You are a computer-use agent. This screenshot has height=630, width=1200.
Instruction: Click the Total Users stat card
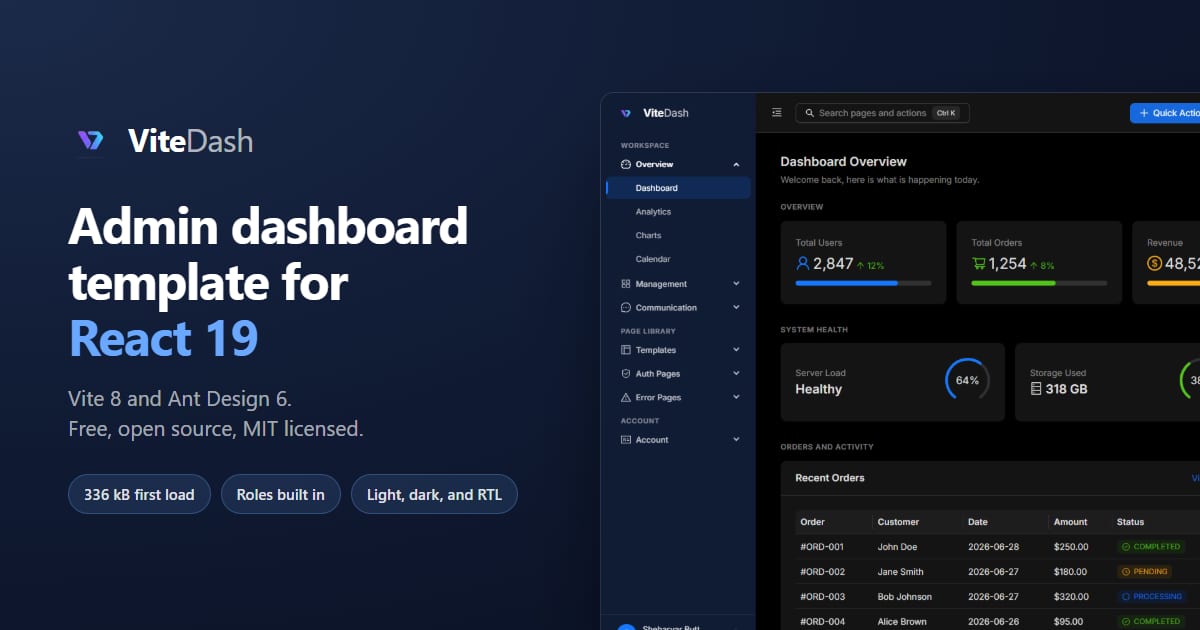[x=863, y=262]
